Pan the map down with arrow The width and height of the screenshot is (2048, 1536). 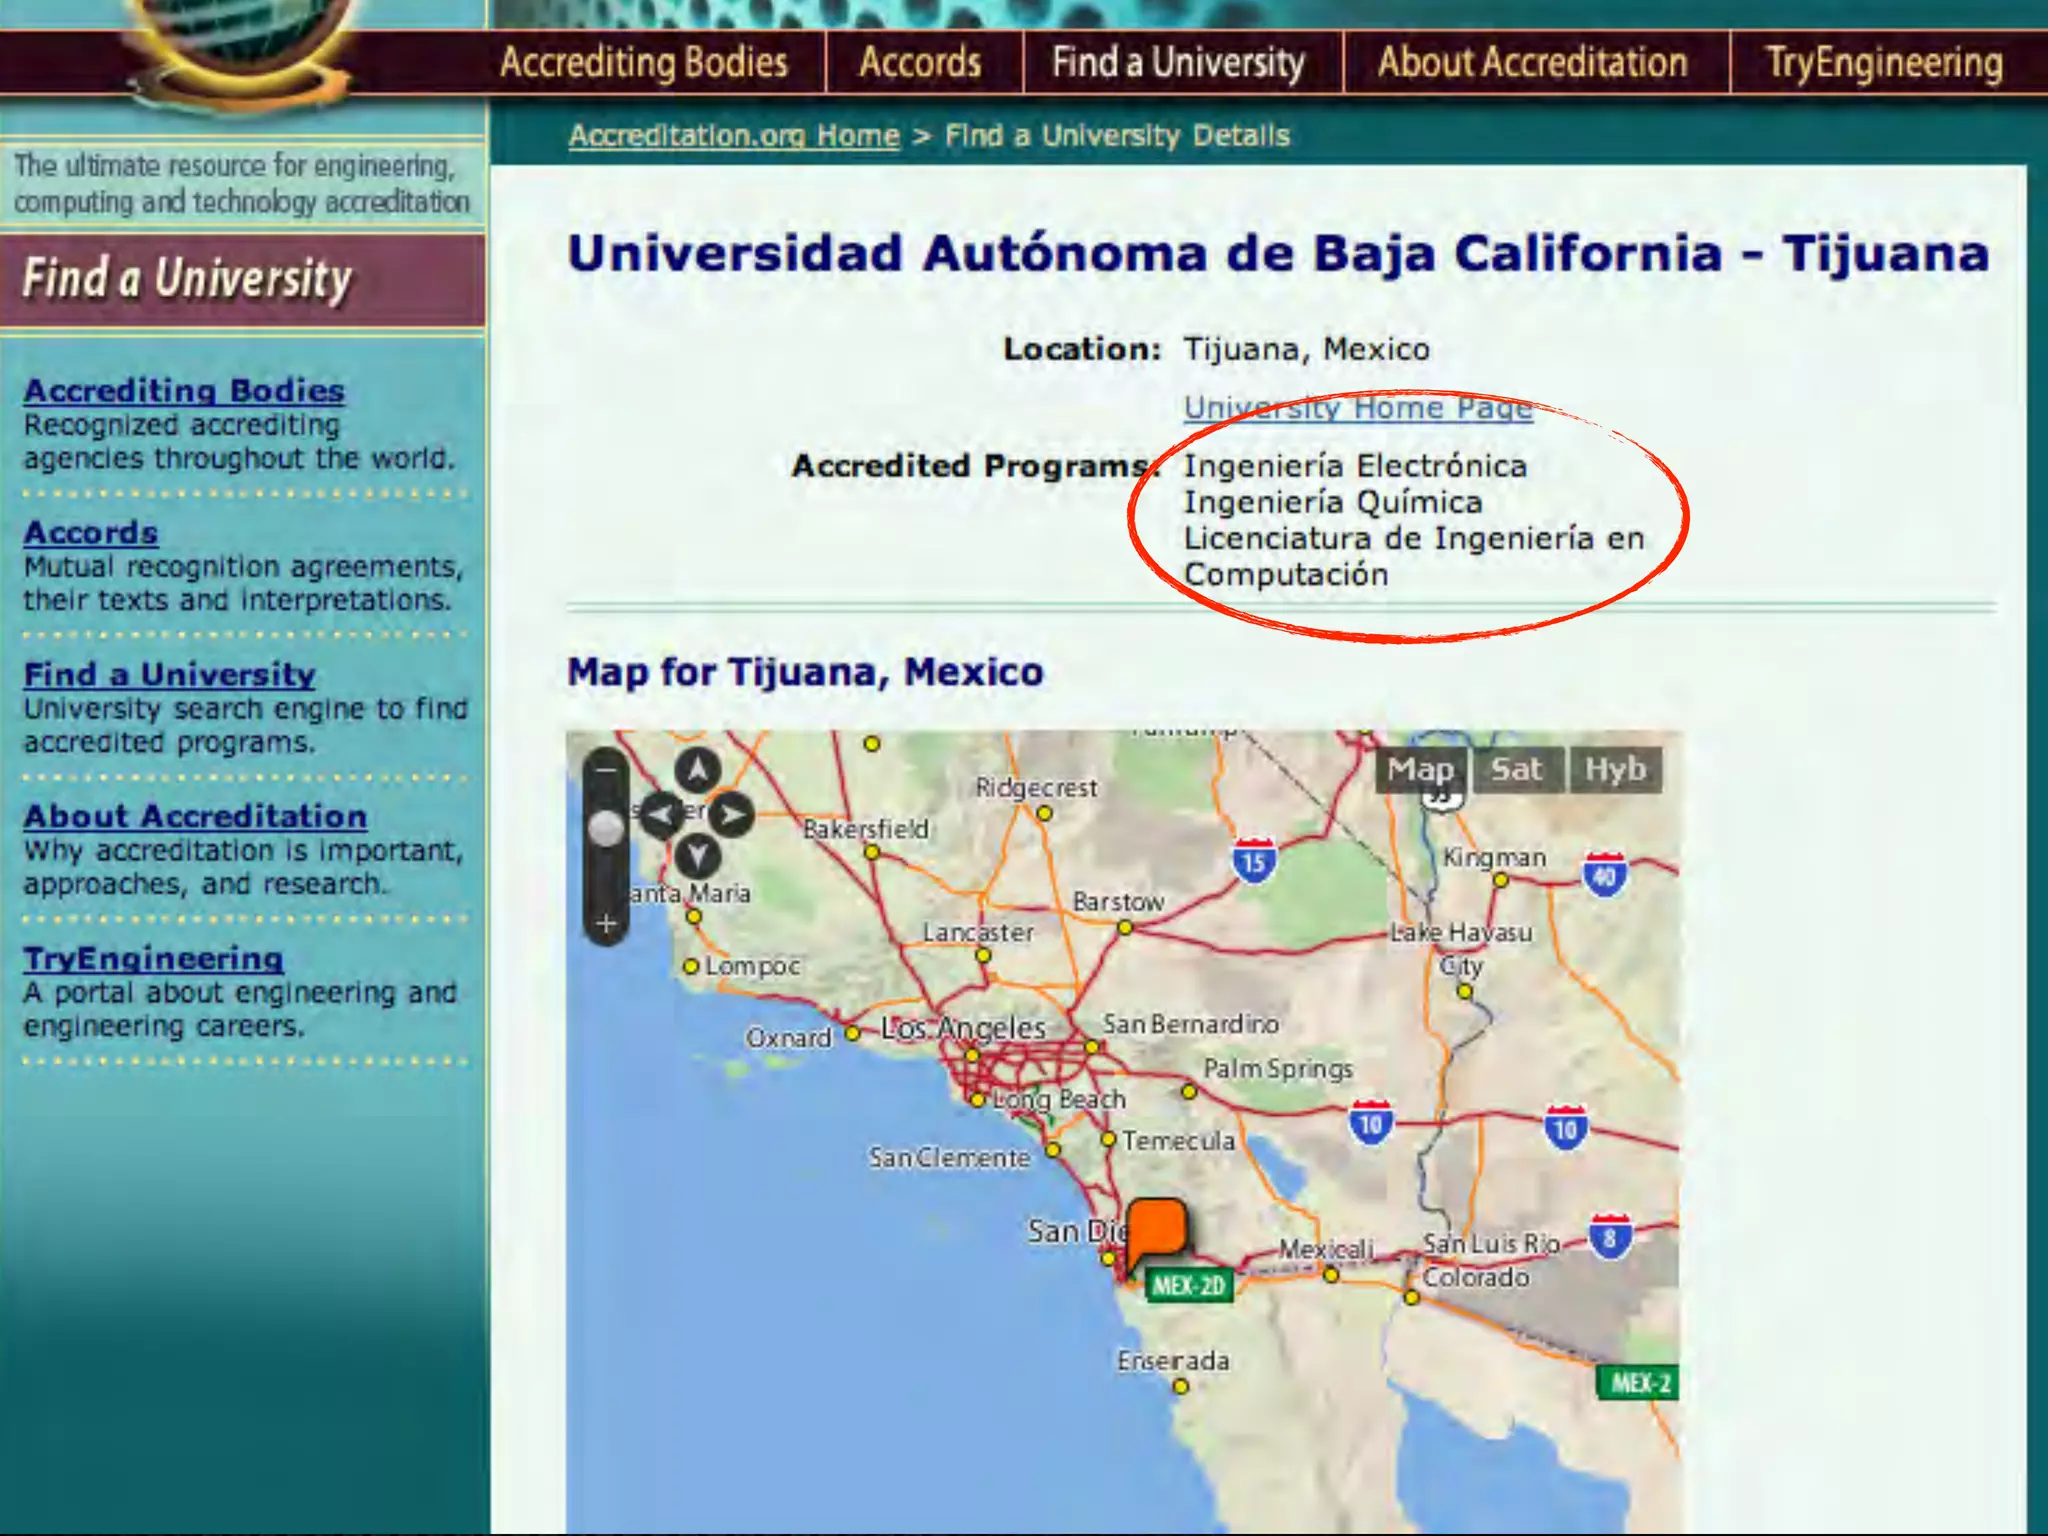(697, 855)
